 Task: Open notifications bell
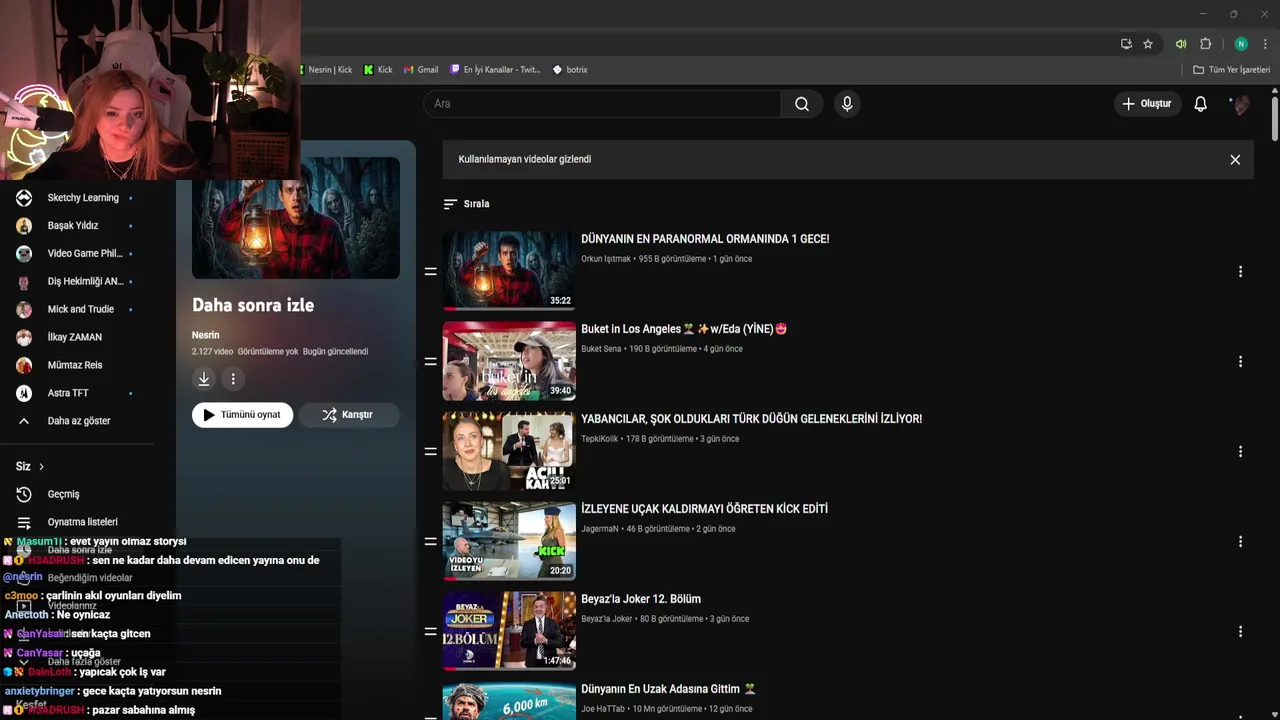[1200, 104]
